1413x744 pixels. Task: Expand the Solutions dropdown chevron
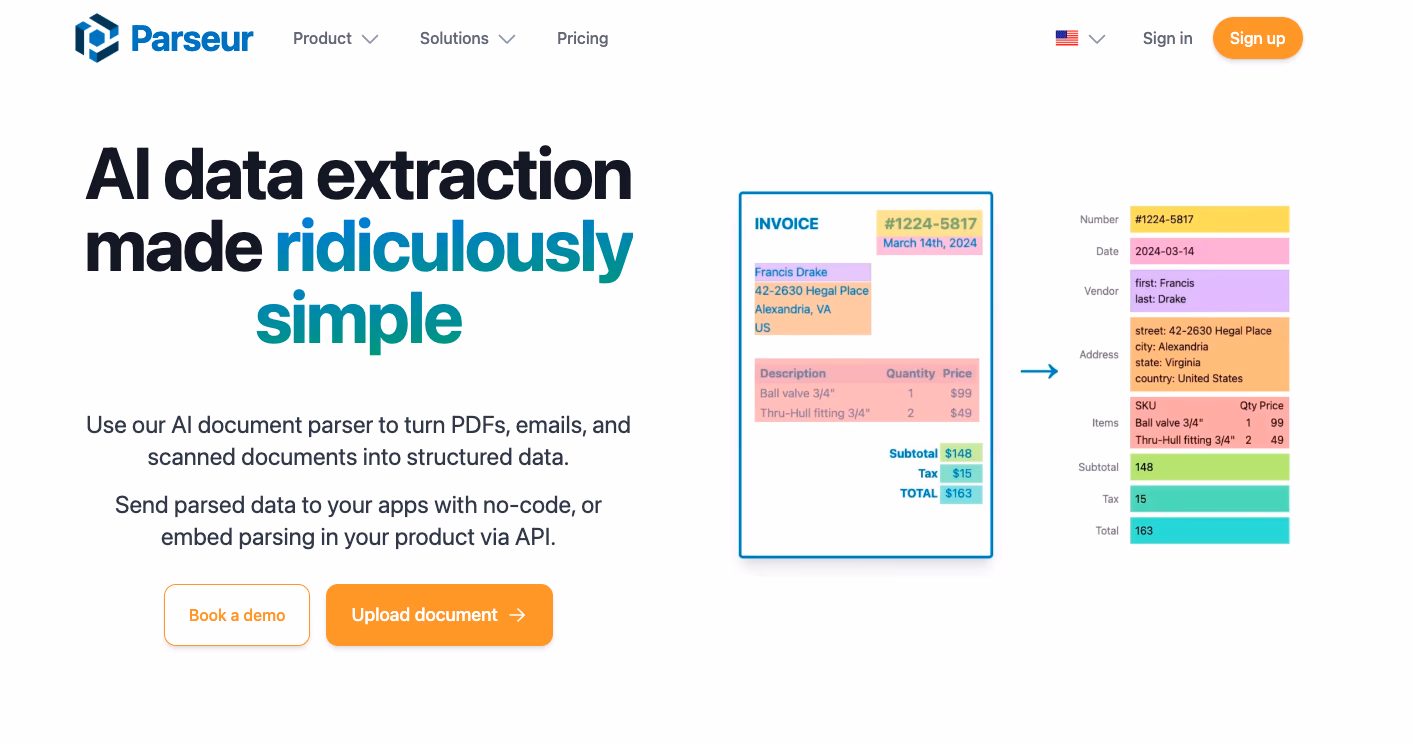pos(507,40)
